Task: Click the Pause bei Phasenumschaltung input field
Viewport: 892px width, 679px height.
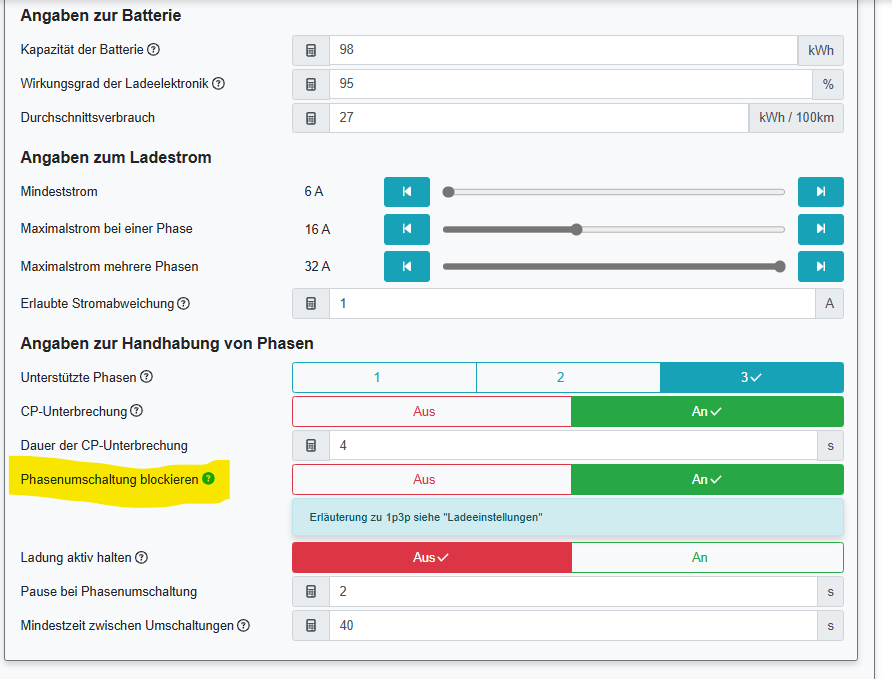Action: [x=572, y=591]
